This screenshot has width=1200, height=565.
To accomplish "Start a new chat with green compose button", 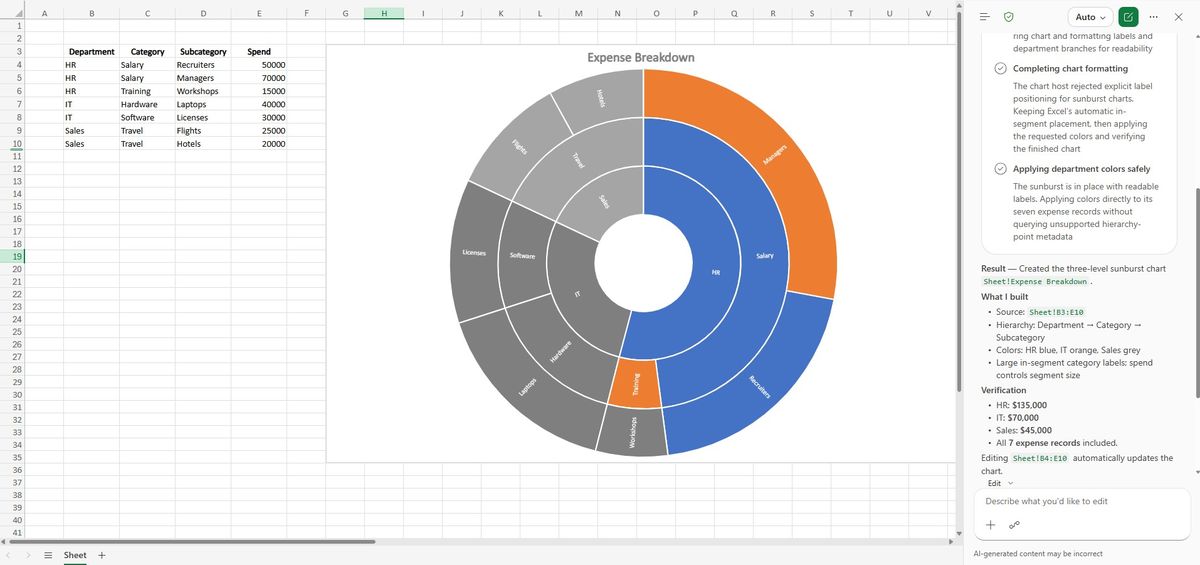I will (x=1129, y=17).
